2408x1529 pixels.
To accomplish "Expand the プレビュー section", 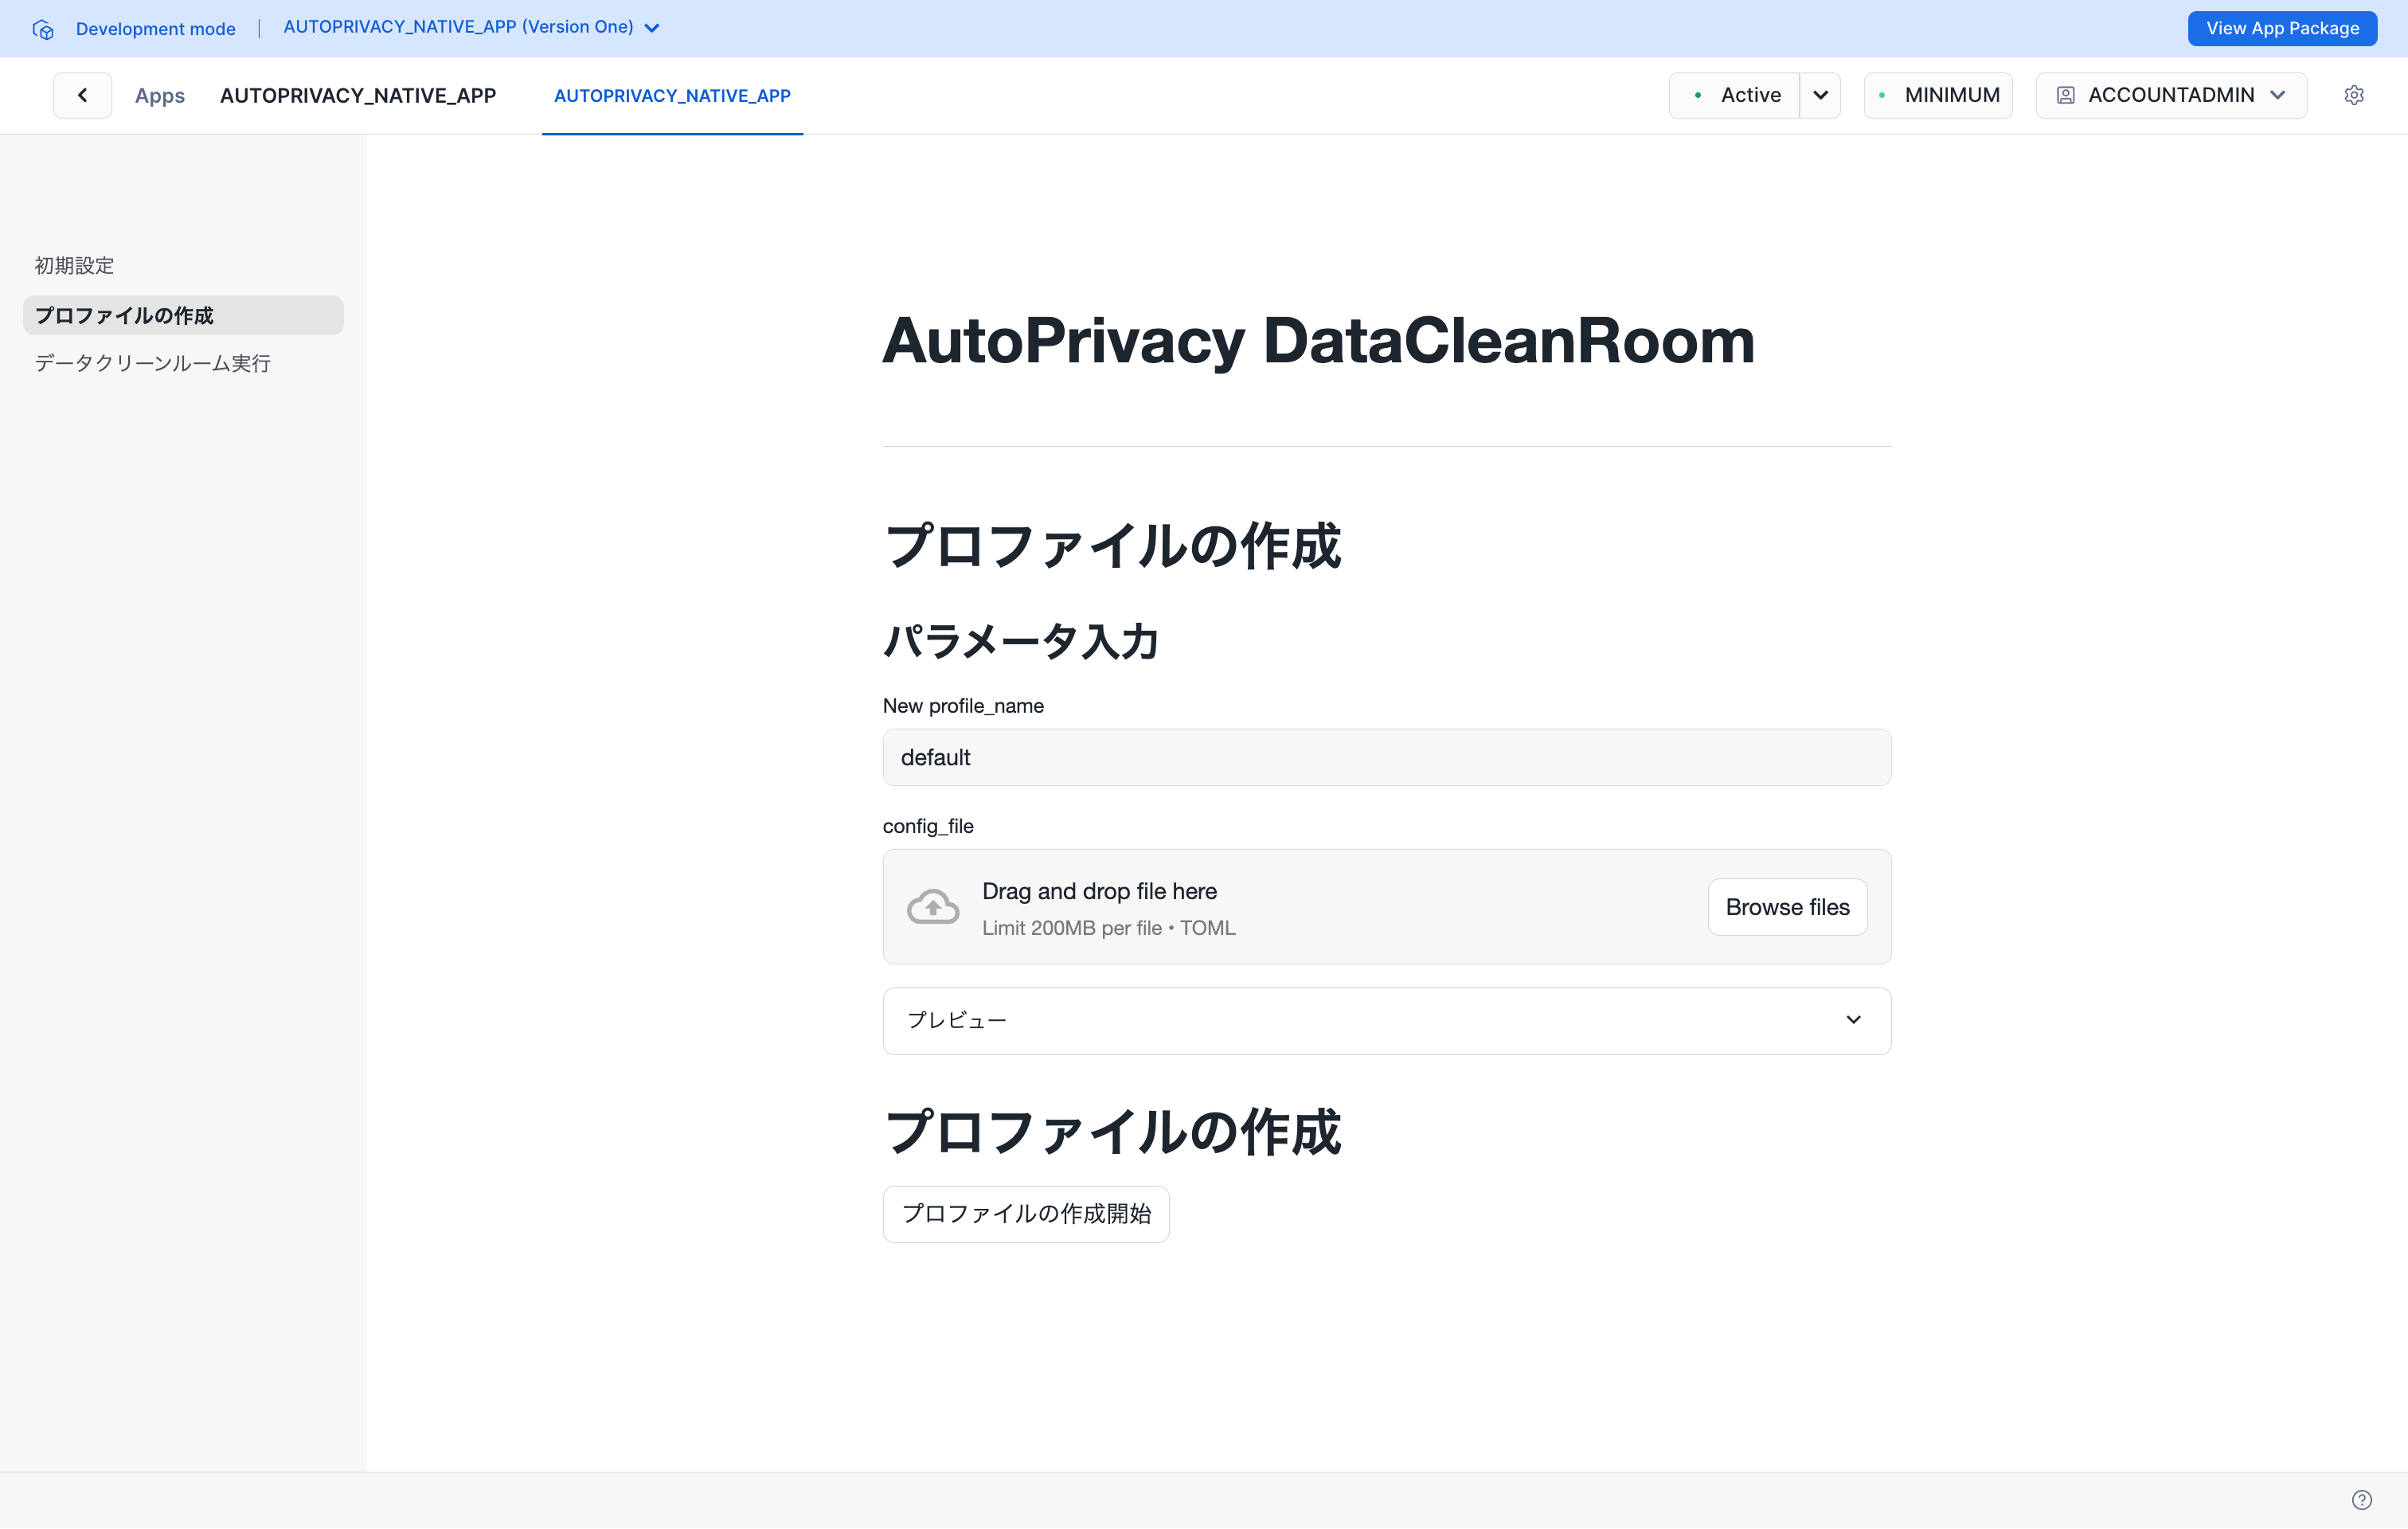I will (1386, 1020).
